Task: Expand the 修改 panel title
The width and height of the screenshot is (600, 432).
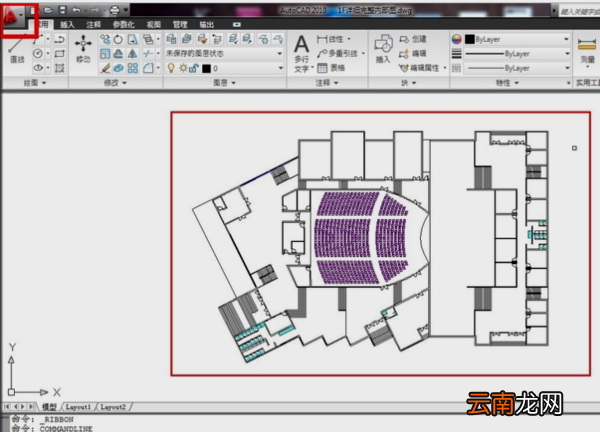Action: tap(115, 83)
